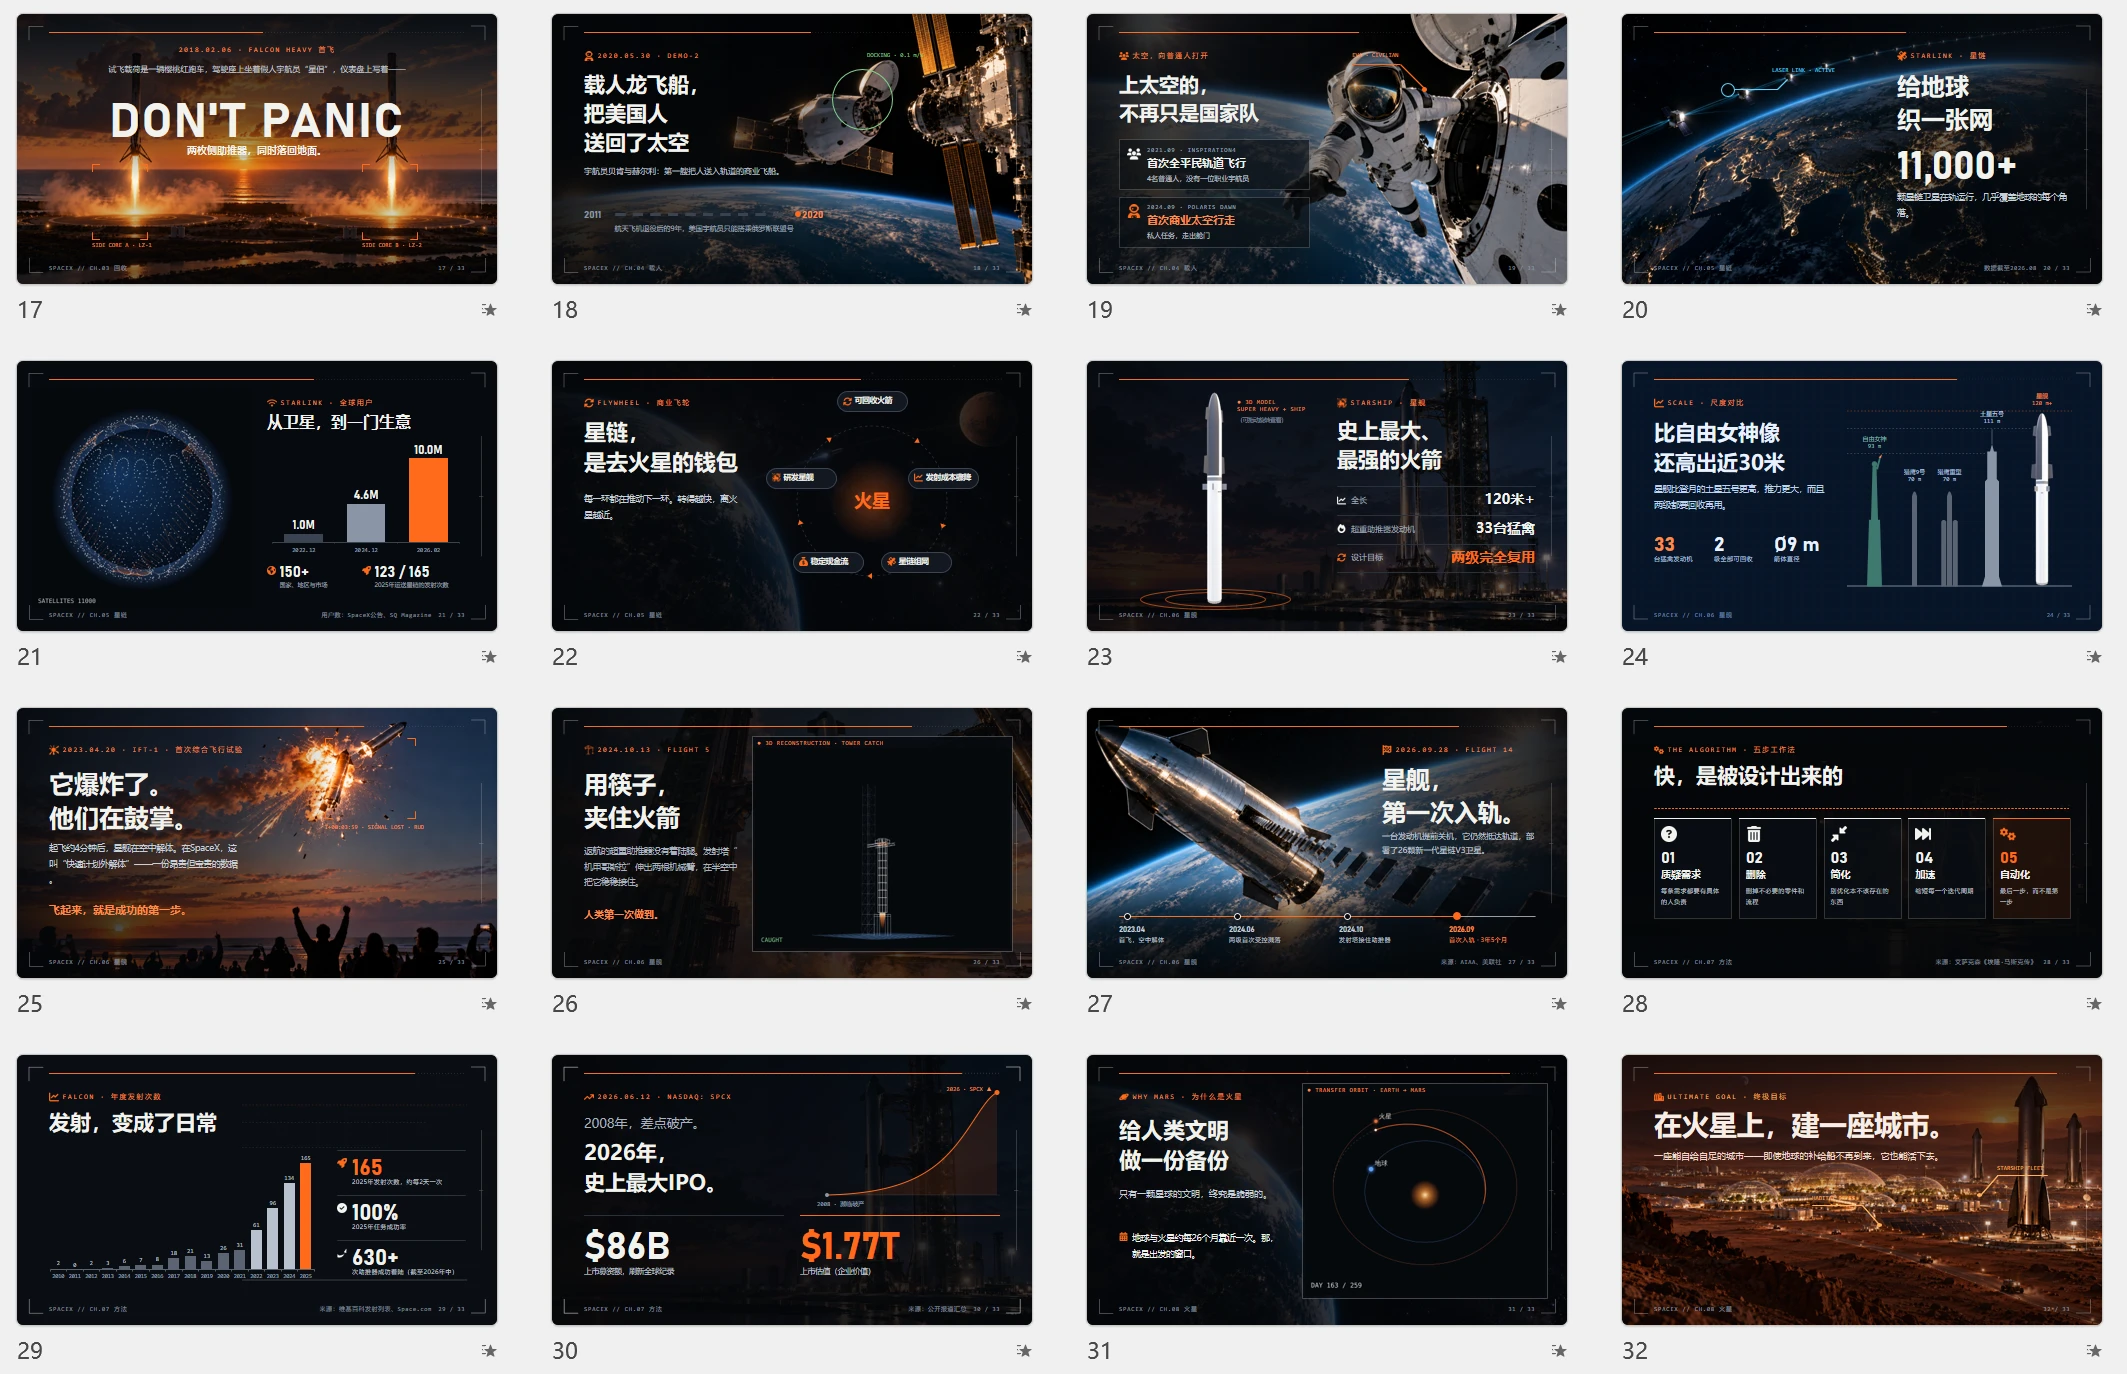Screen dimensions: 2127x1374
Task: Click animation star icon under slide 27
Action: tap(1559, 1004)
